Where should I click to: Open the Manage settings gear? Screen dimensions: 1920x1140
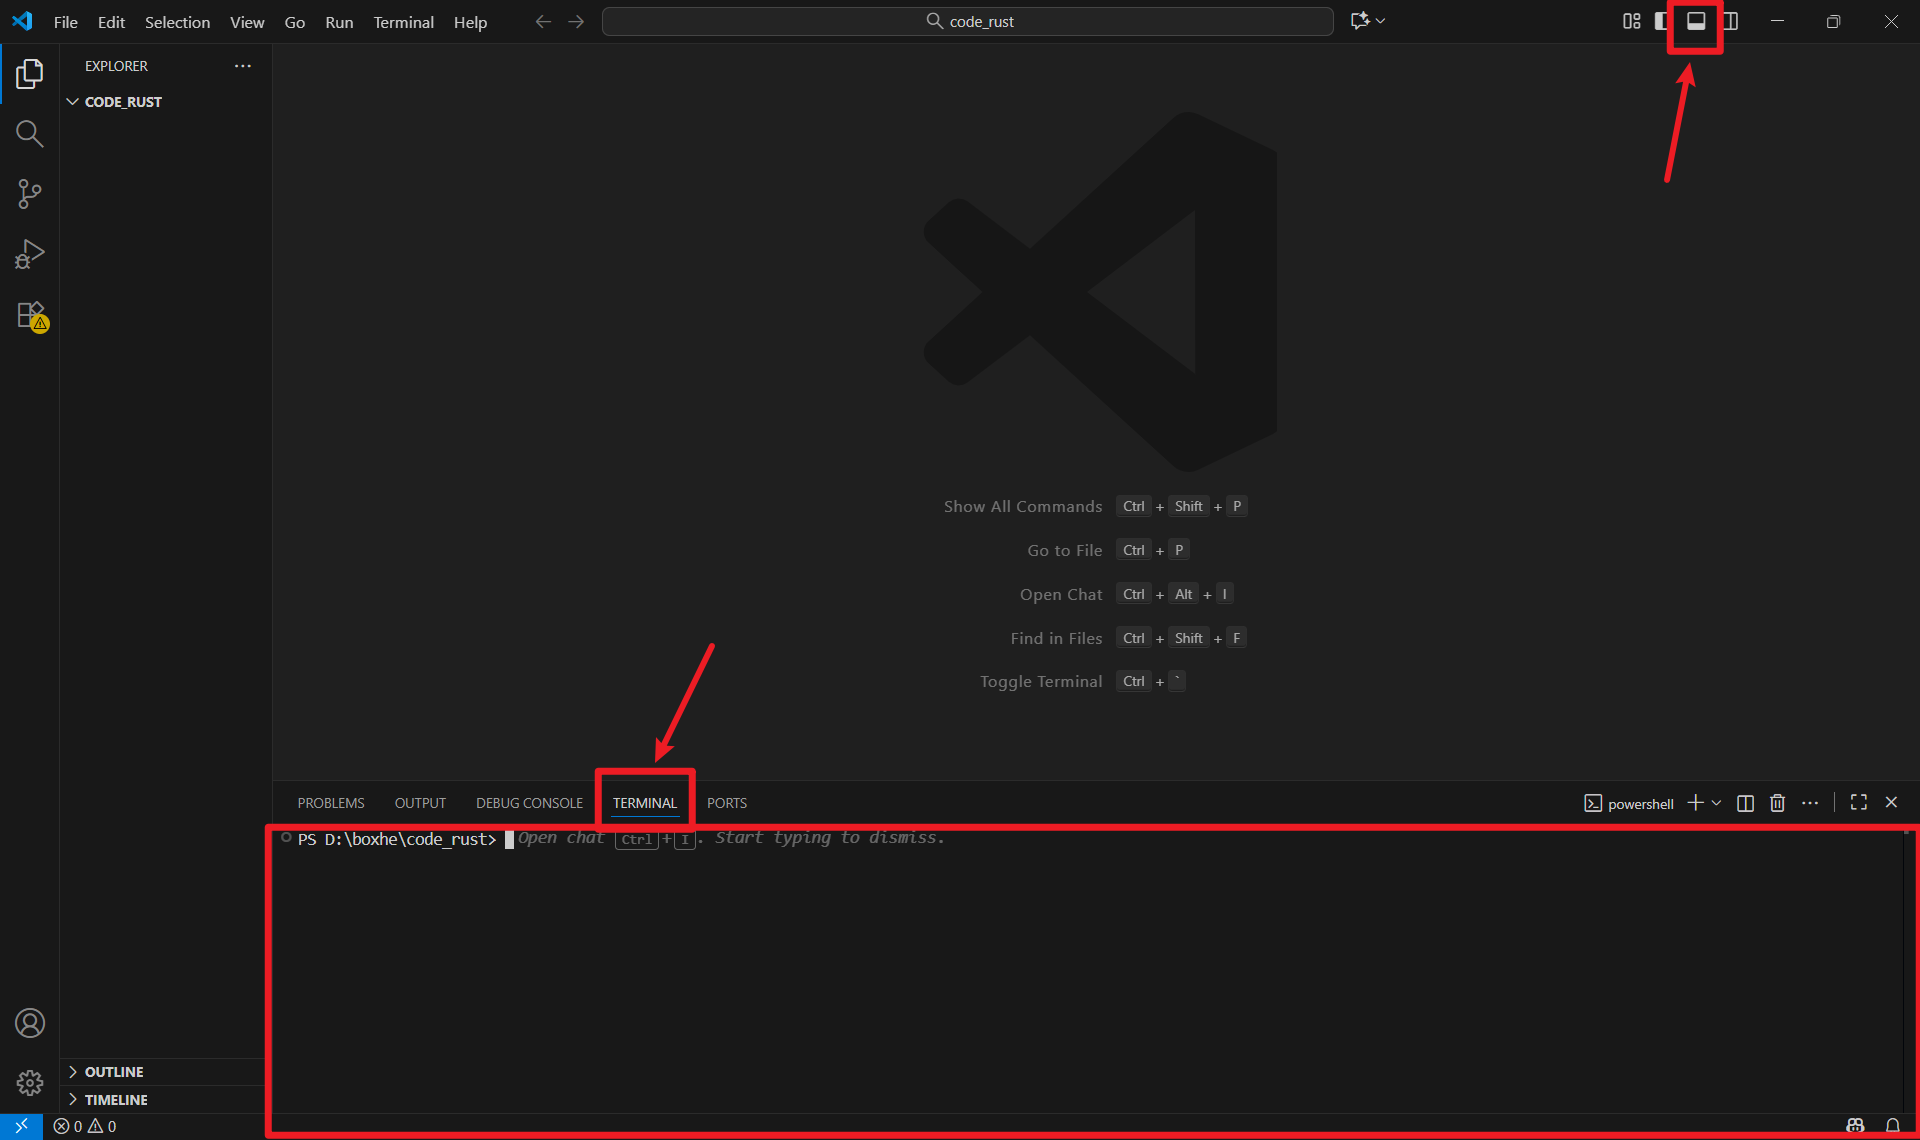tap(30, 1083)
